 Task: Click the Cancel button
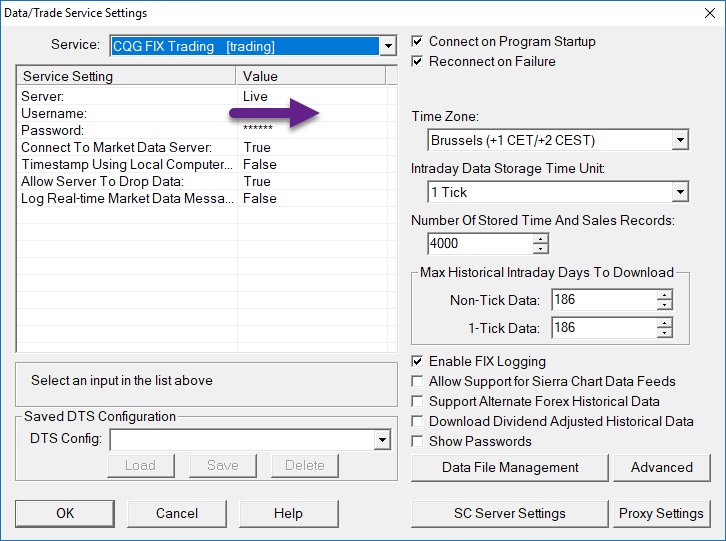click(x=177, y=513)
